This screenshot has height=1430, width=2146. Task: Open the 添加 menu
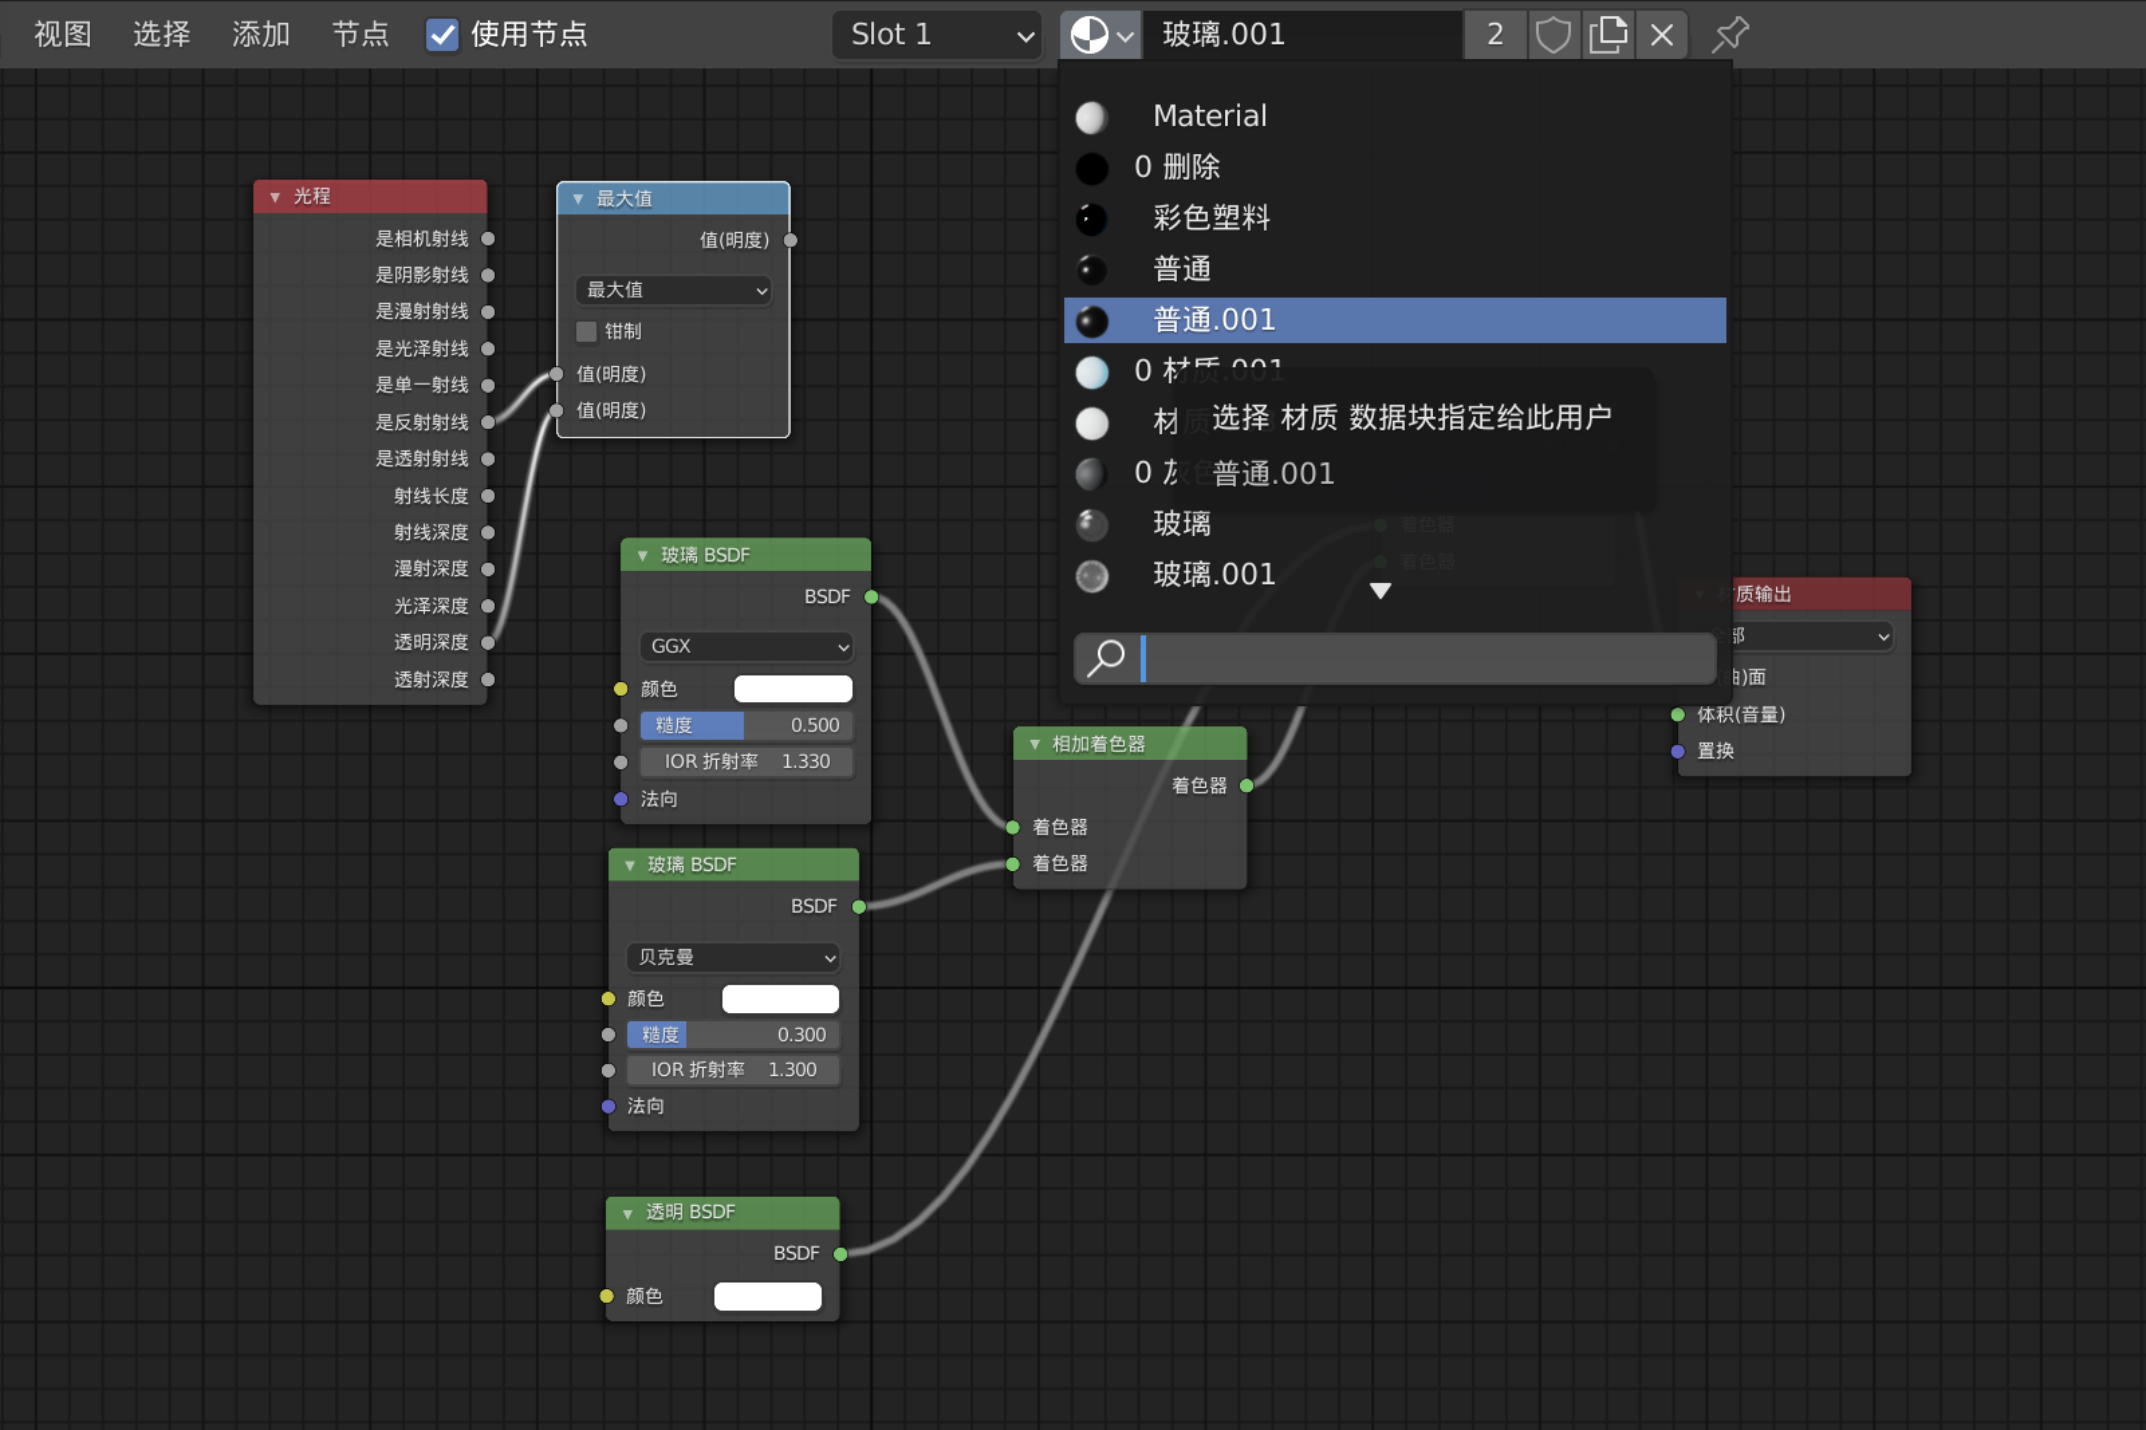[x=261, y=35]
